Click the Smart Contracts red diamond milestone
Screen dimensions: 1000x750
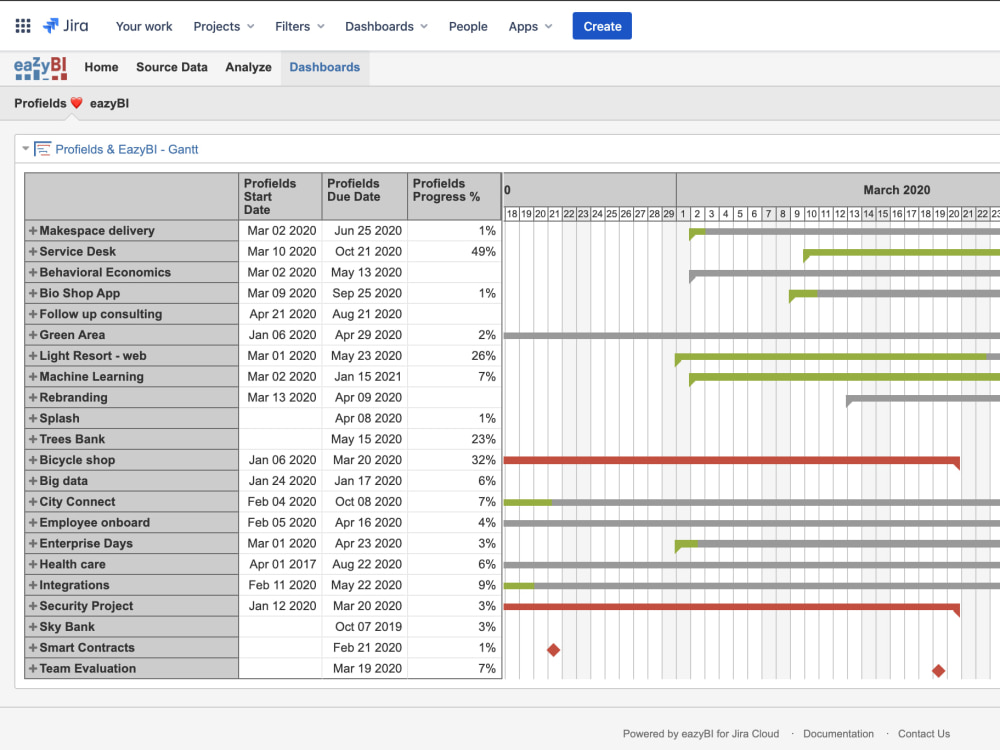tap(554, 650)
